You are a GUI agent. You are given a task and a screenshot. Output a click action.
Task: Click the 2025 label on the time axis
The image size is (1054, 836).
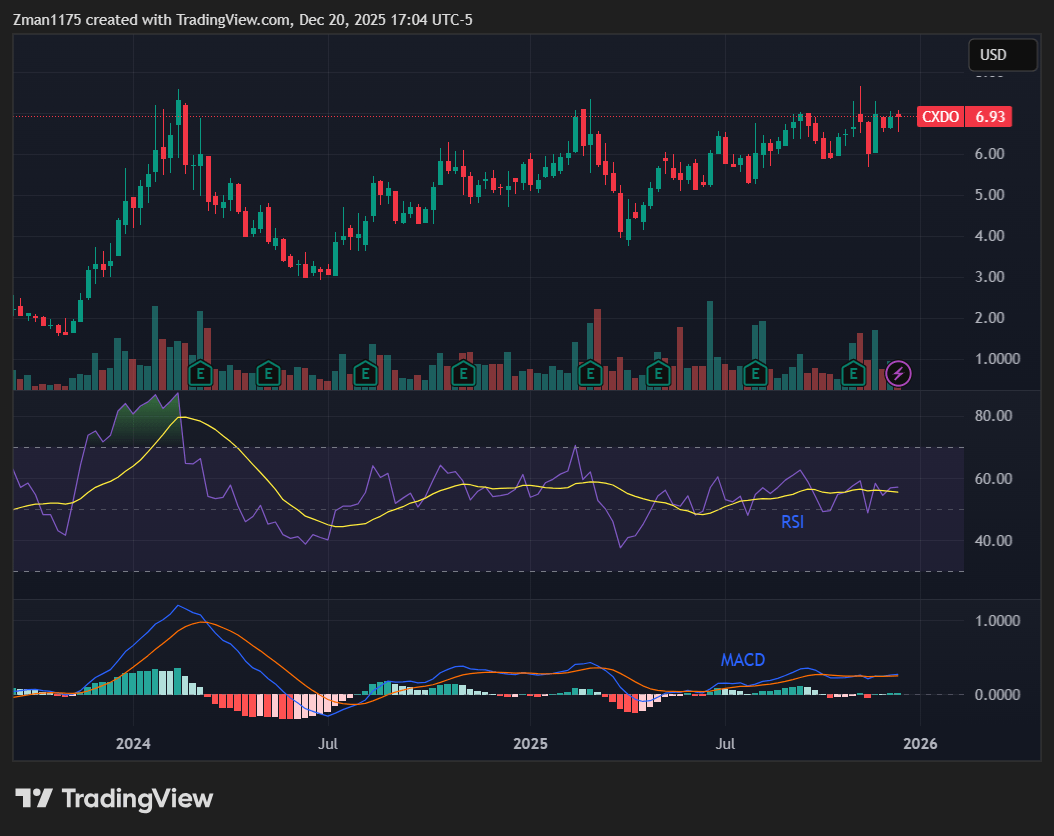pos(530,744)
